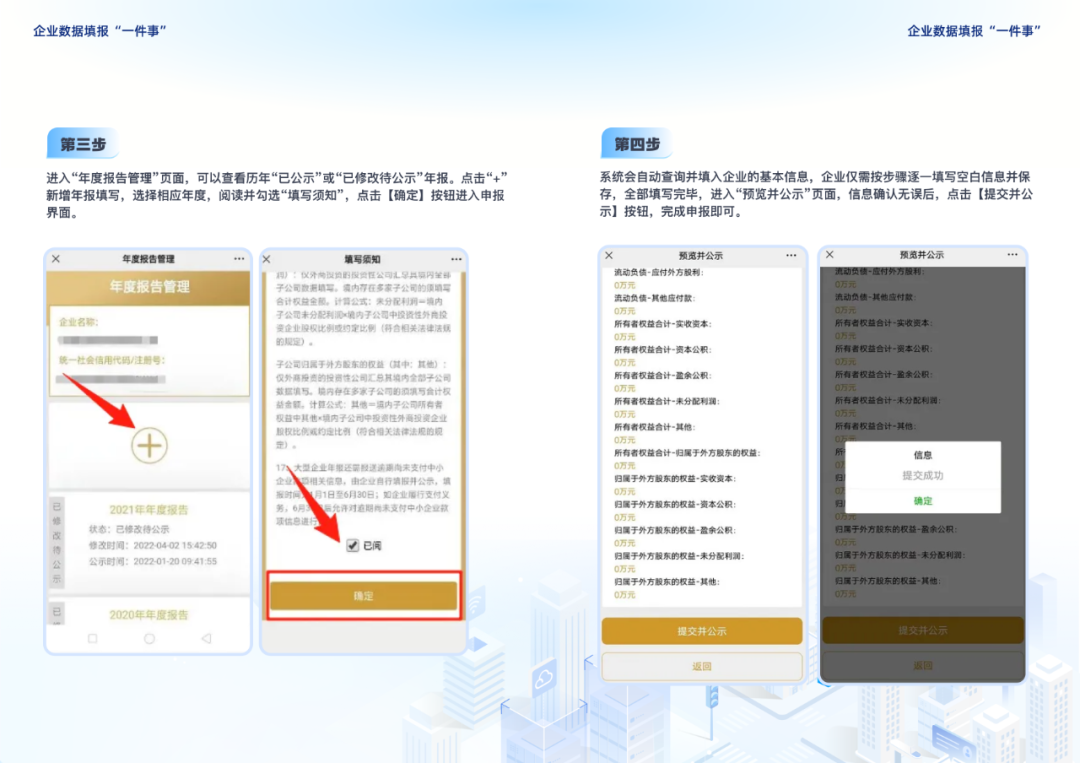
Task: Click the 公示时间 2022-01-20 09:41:55 line
Action: [x=152, y=562]
